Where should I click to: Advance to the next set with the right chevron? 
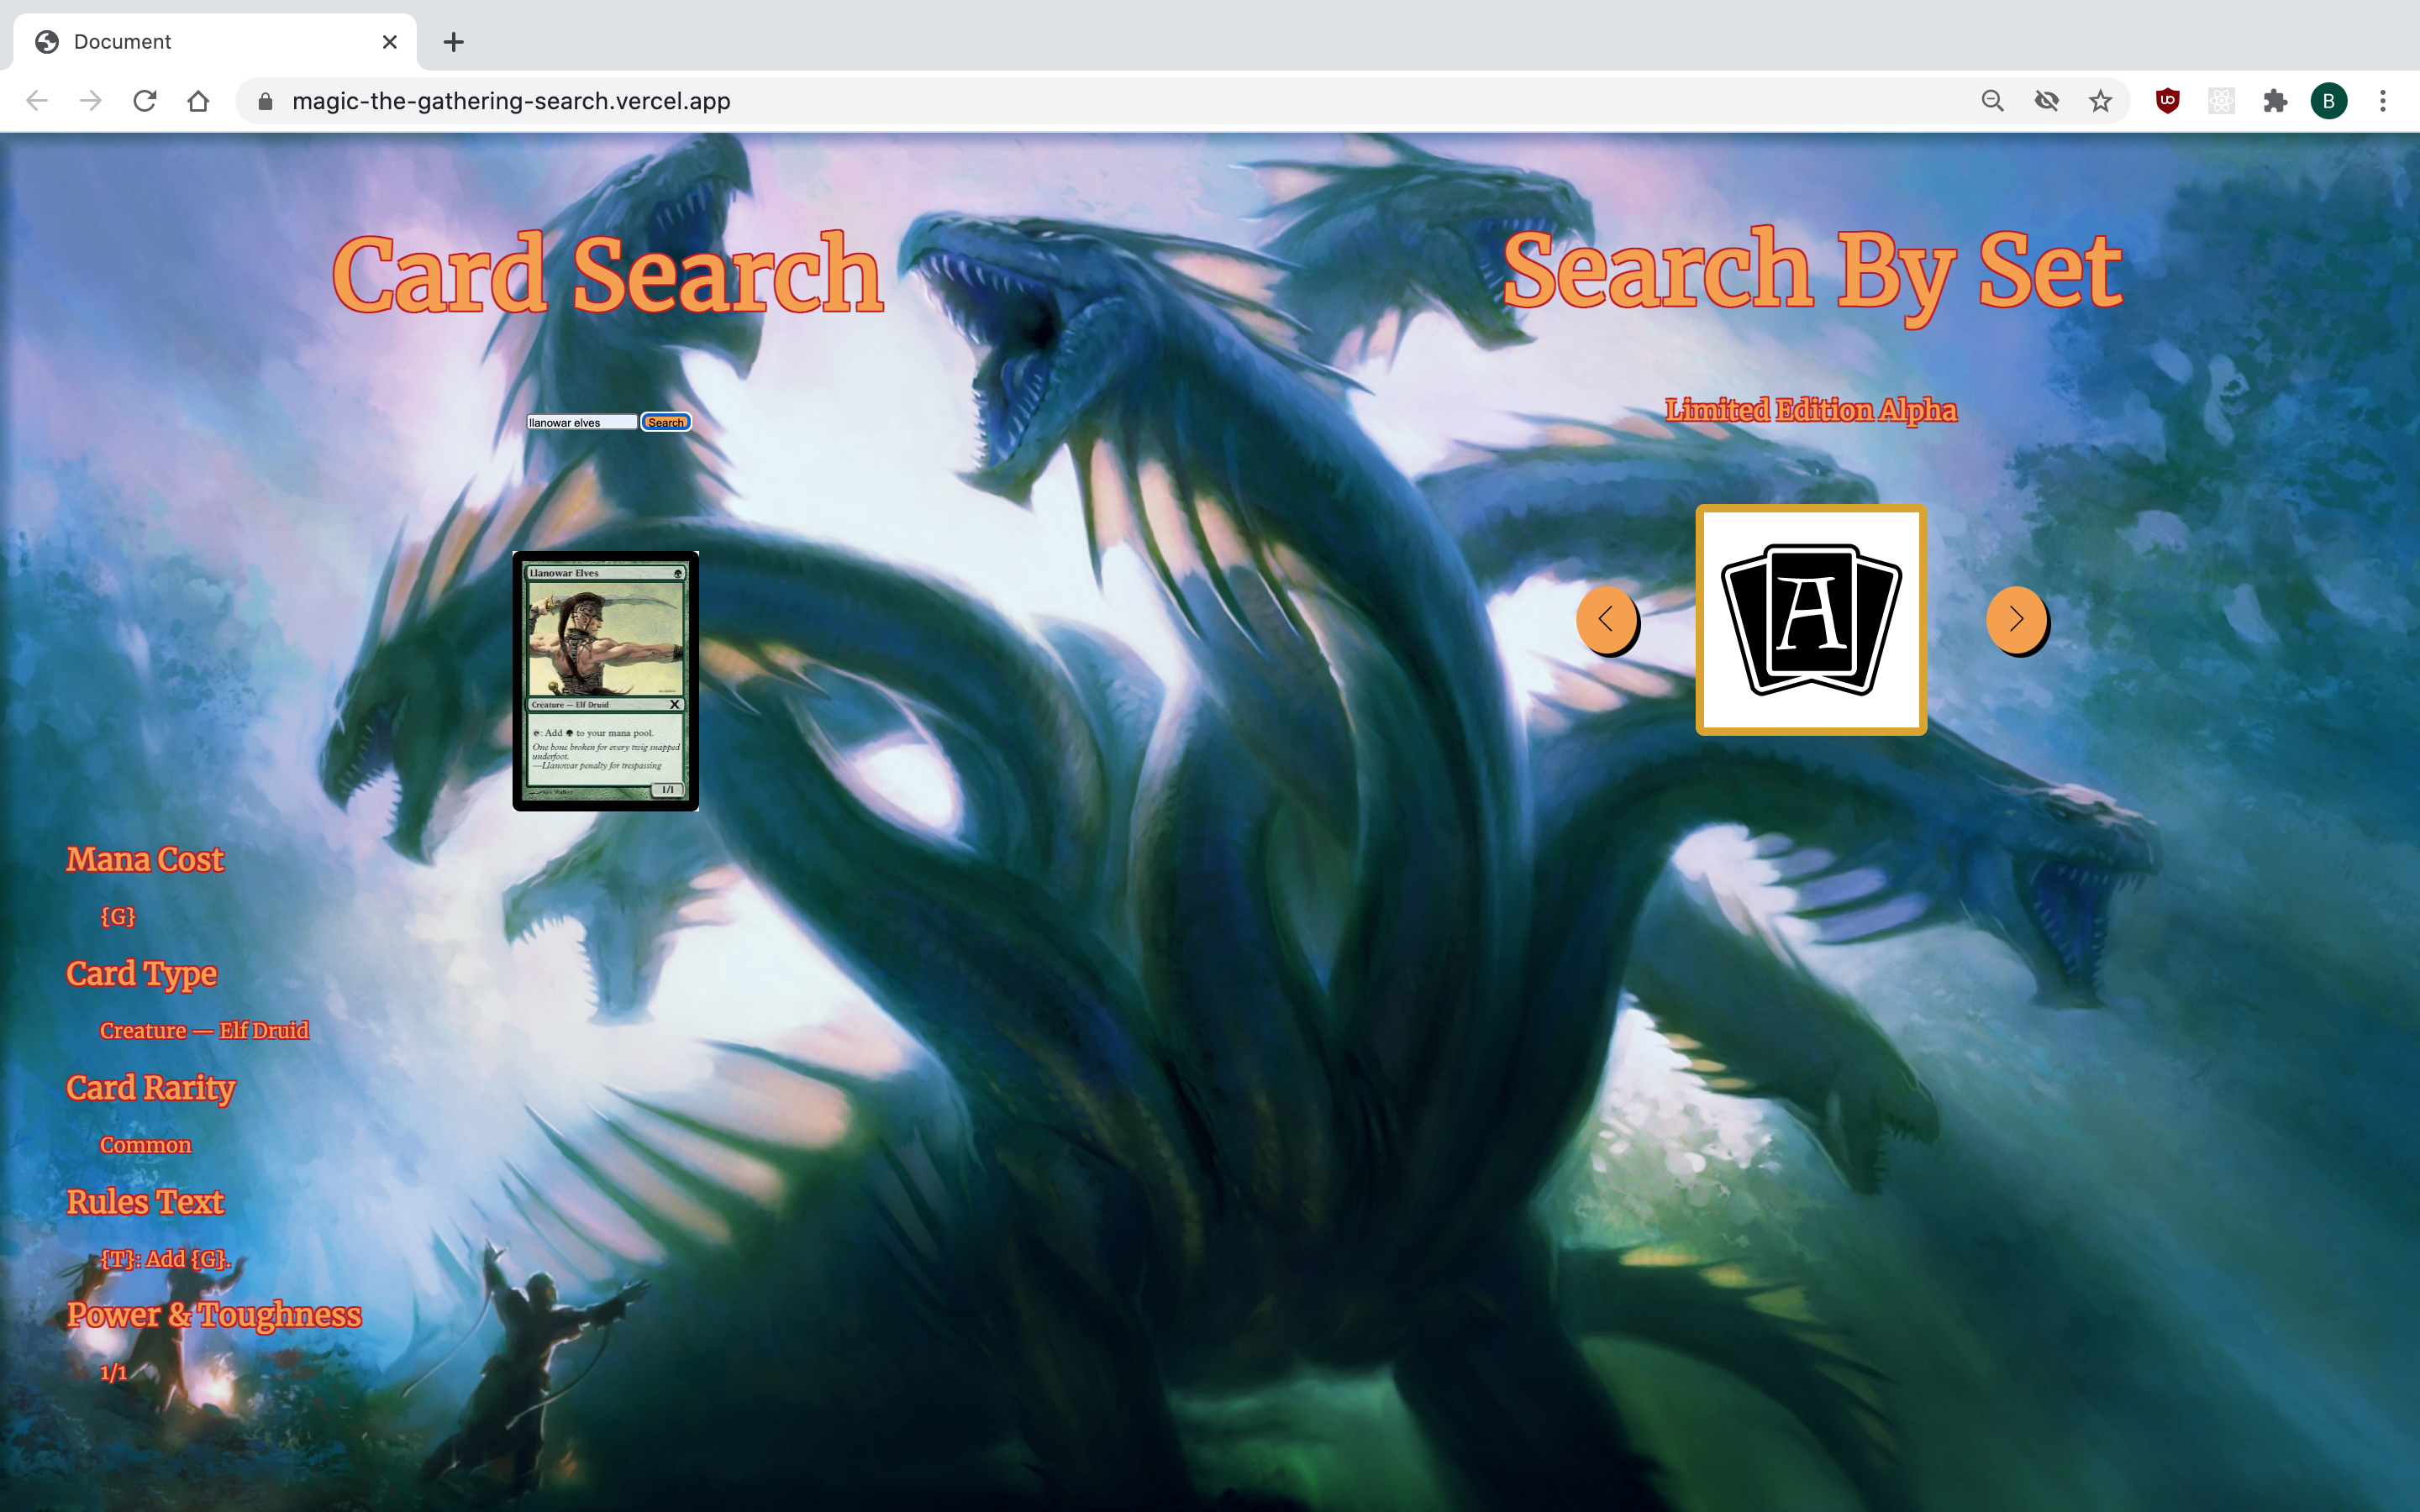[2017, 620]
